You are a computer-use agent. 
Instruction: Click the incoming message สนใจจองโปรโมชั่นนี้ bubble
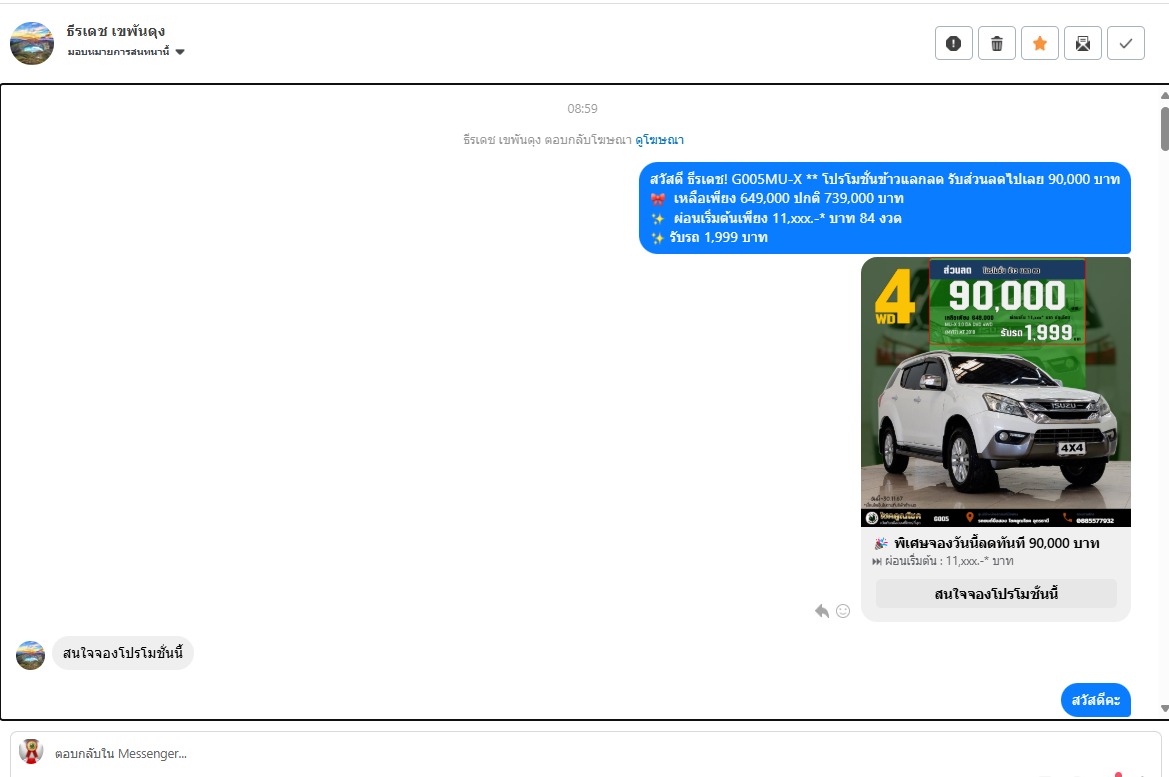coord(123,653)
